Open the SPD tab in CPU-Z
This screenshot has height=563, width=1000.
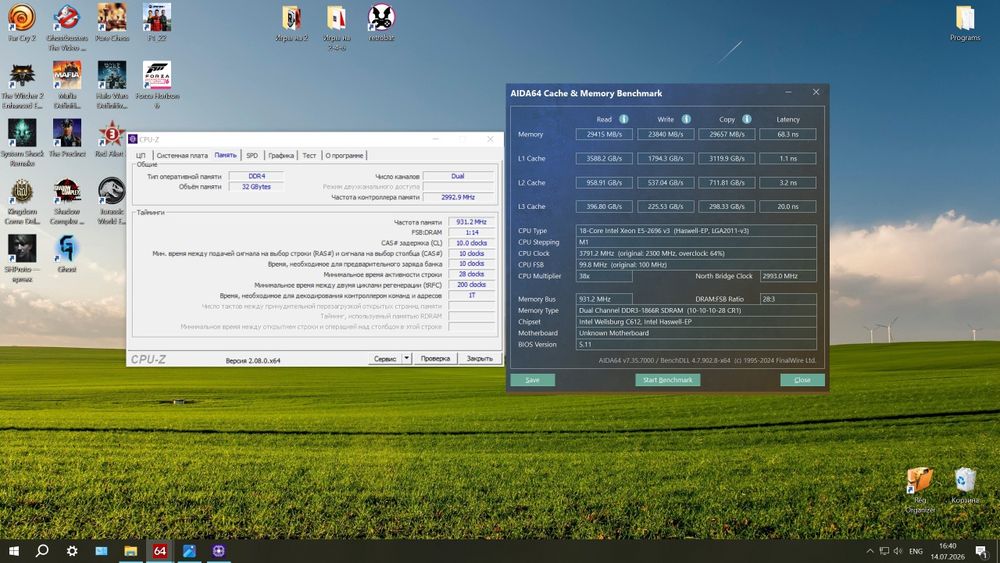[x=252, y=155]
